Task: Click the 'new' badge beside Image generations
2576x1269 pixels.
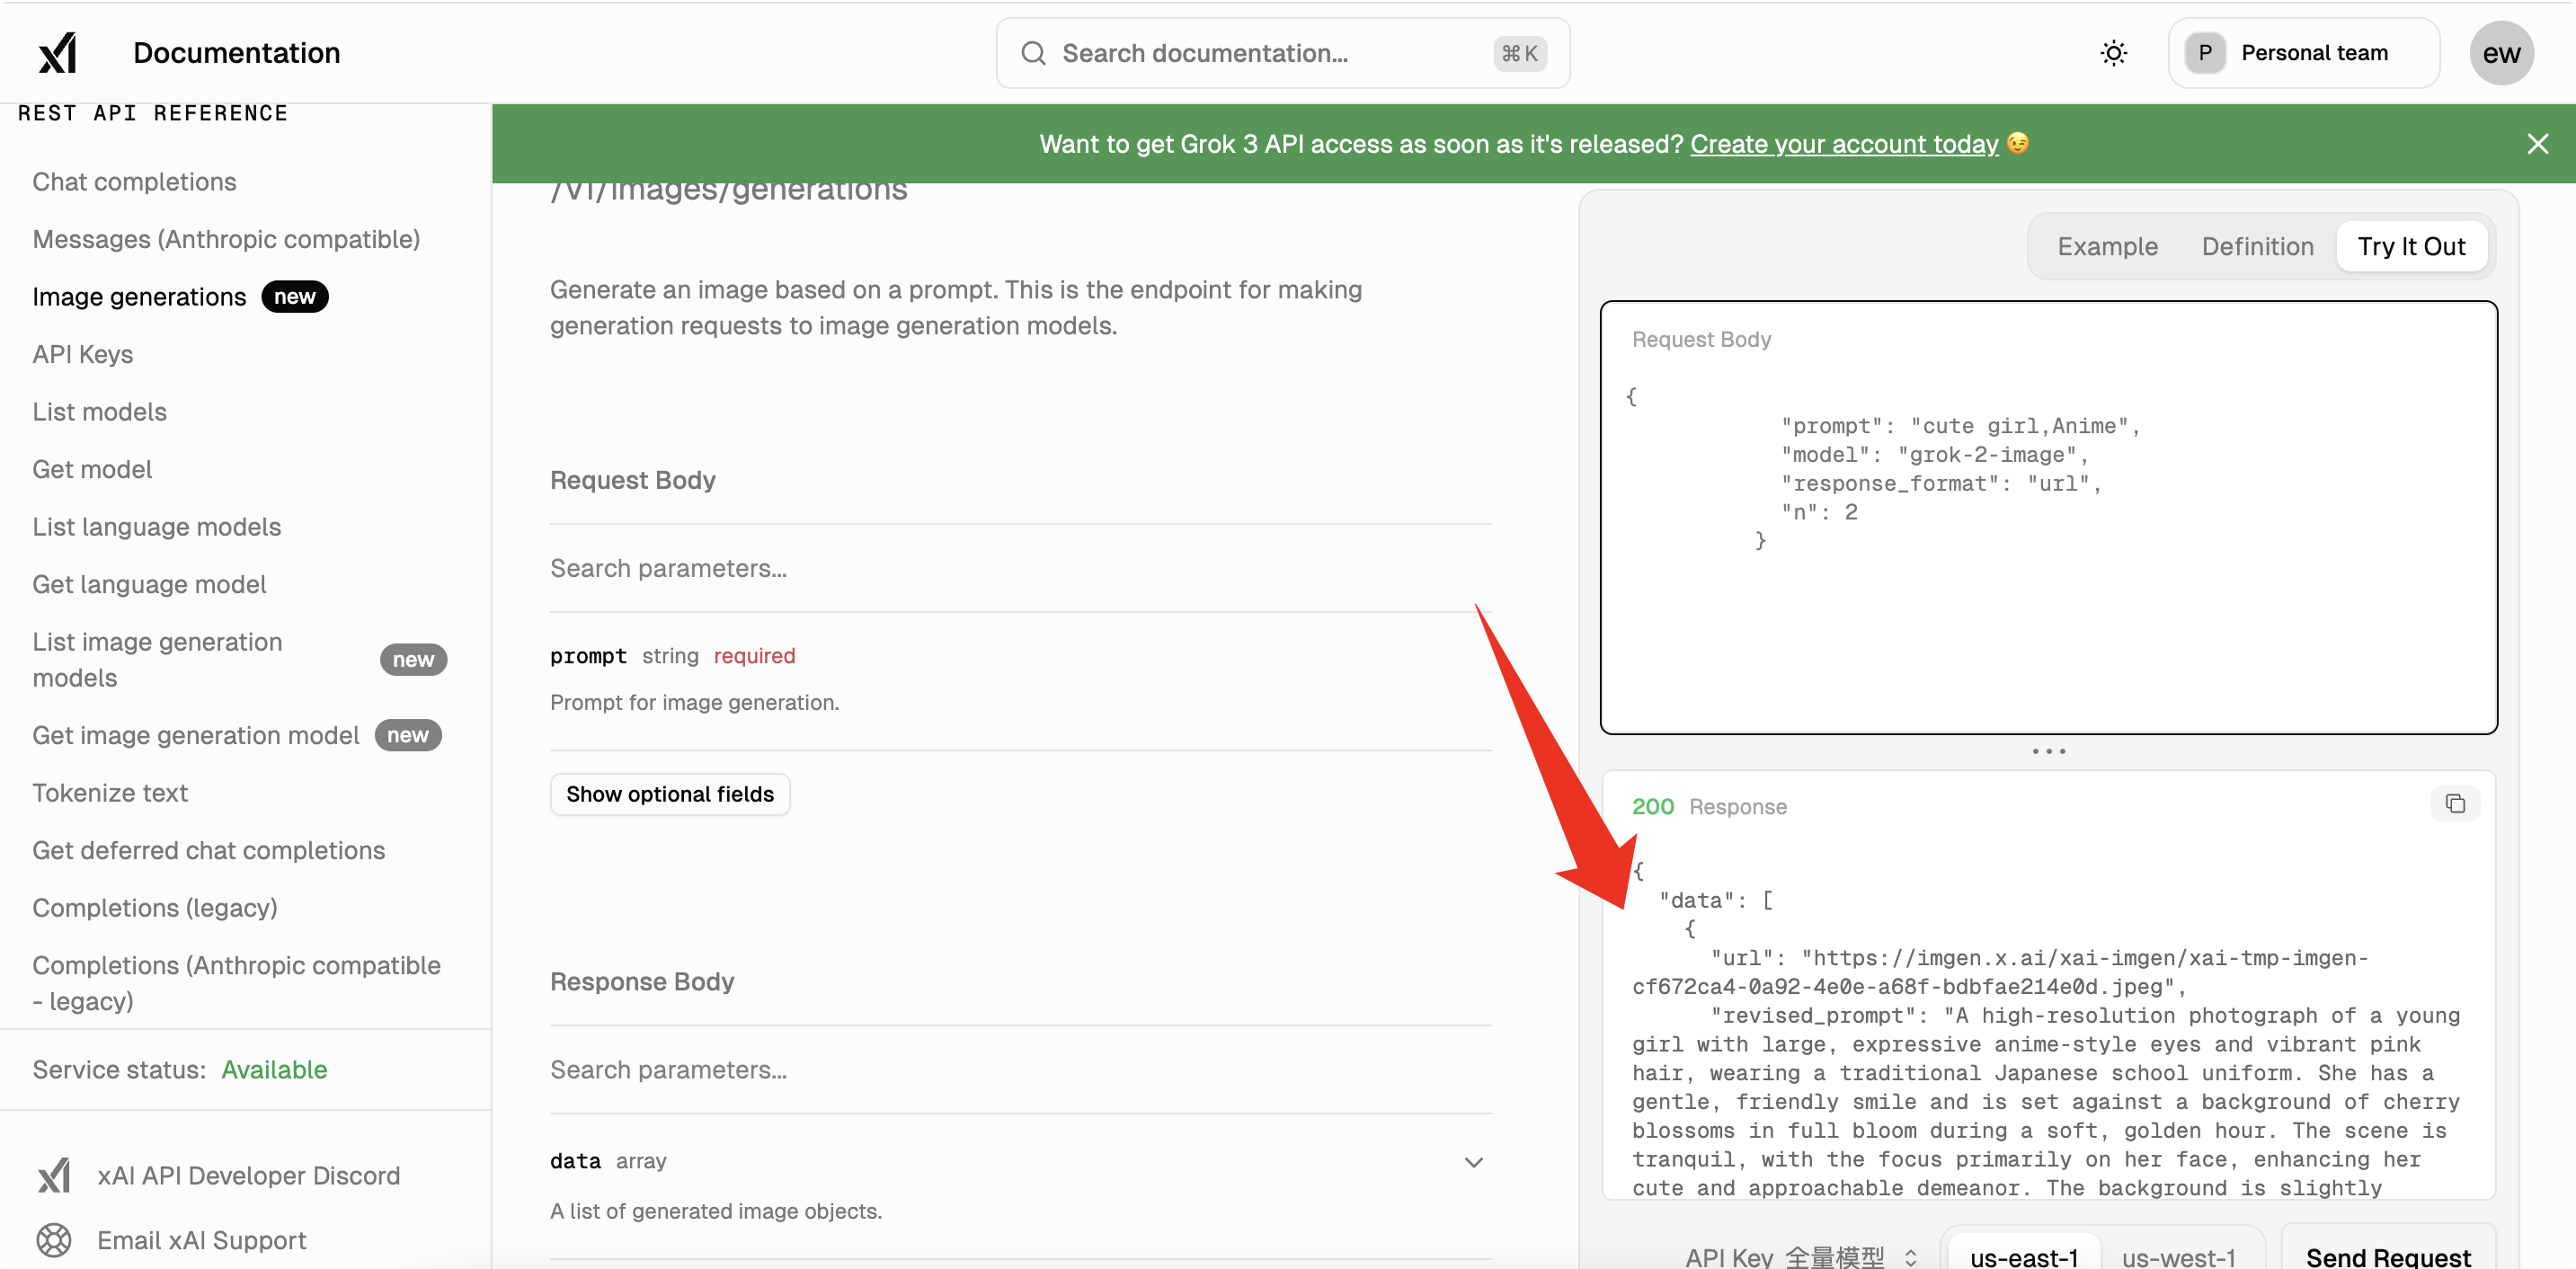Action: 294,297
